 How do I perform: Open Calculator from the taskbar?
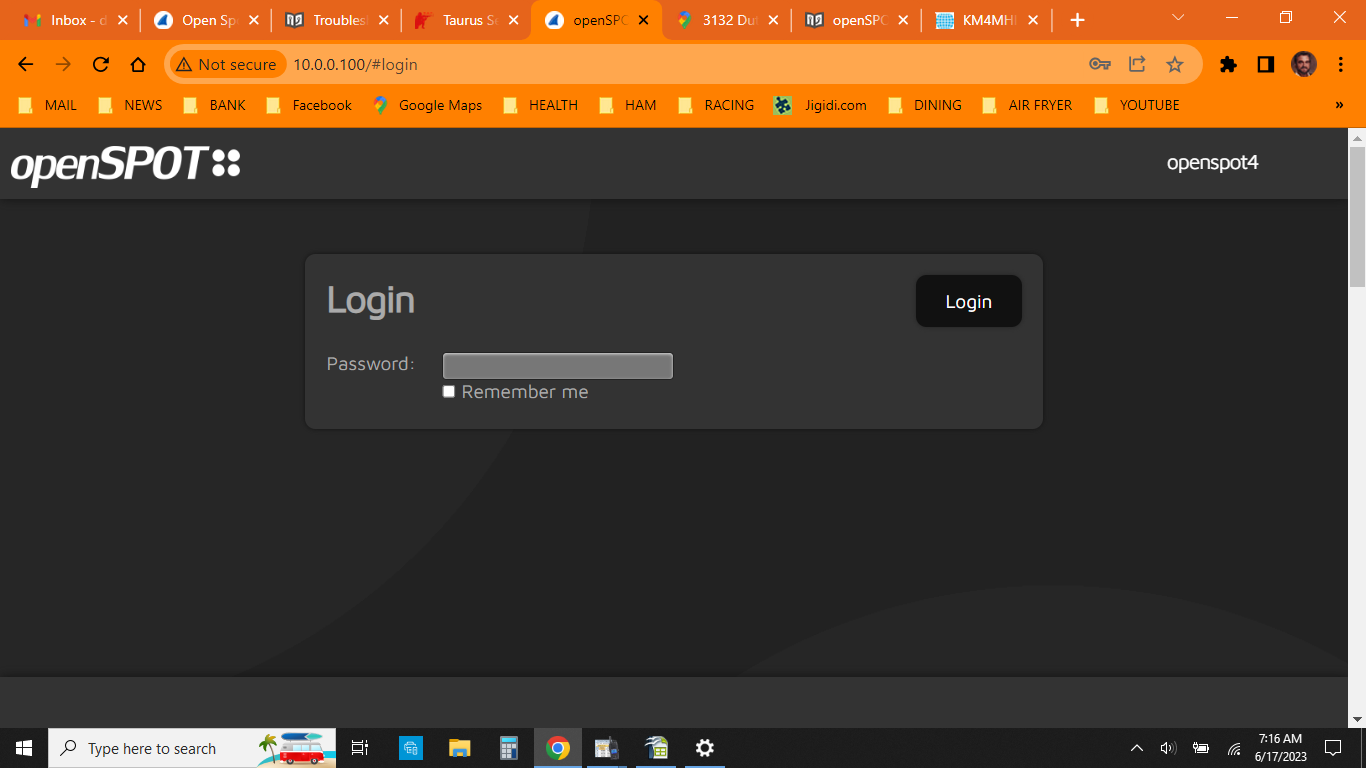[508, 748]
